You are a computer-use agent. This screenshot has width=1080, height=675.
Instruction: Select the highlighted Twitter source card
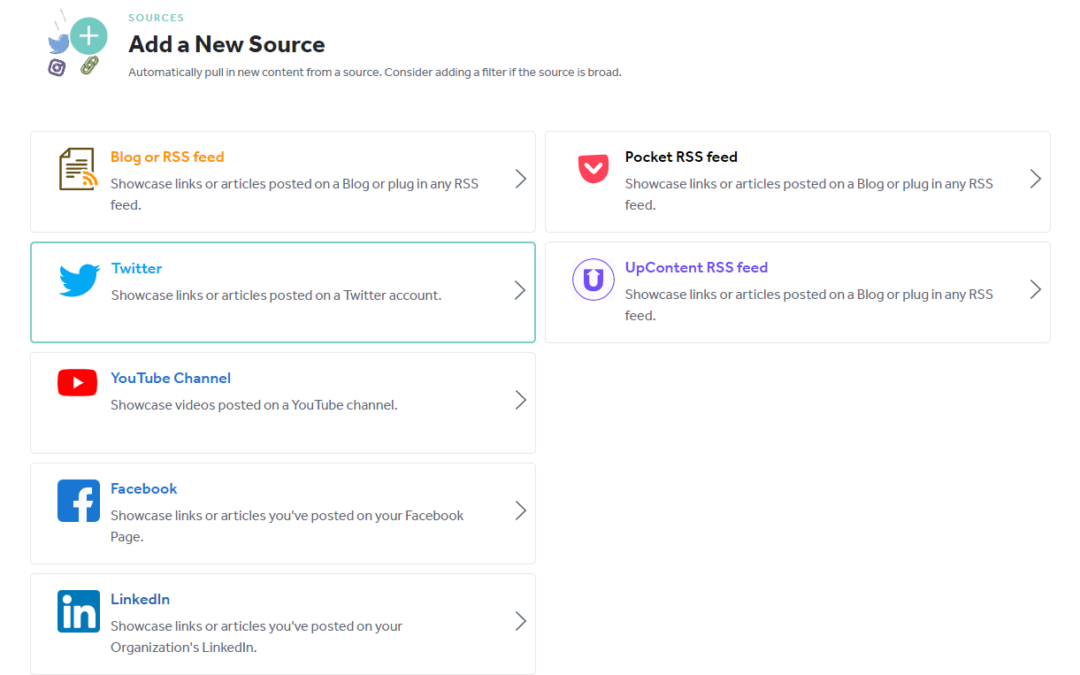click(x=283, y=291)
